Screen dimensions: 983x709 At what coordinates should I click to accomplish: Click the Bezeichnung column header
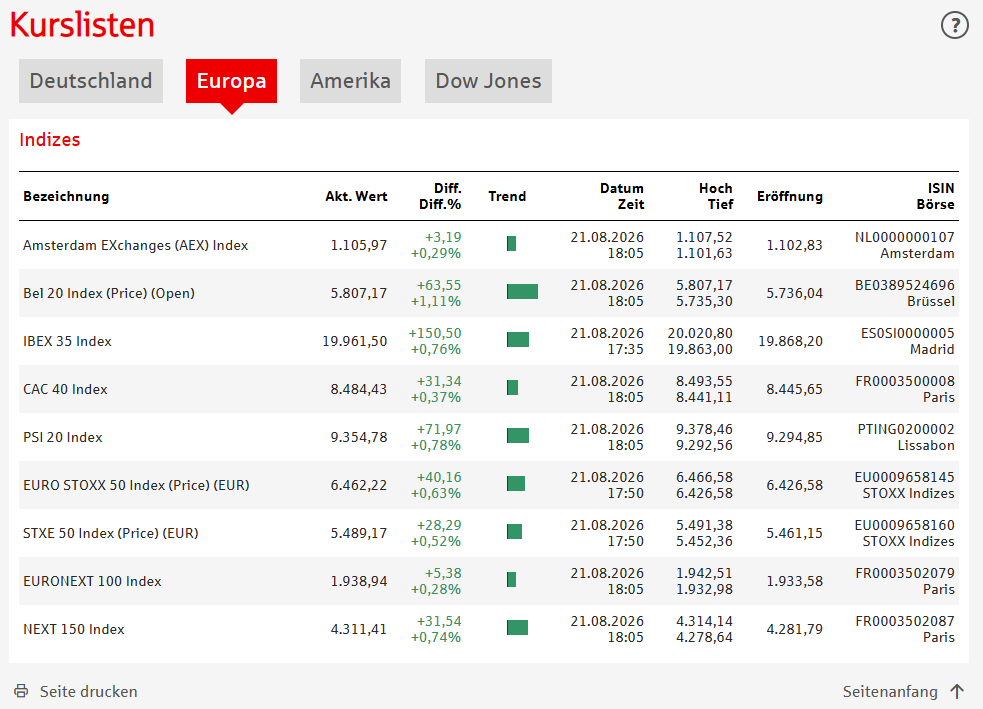click(66, 196)
